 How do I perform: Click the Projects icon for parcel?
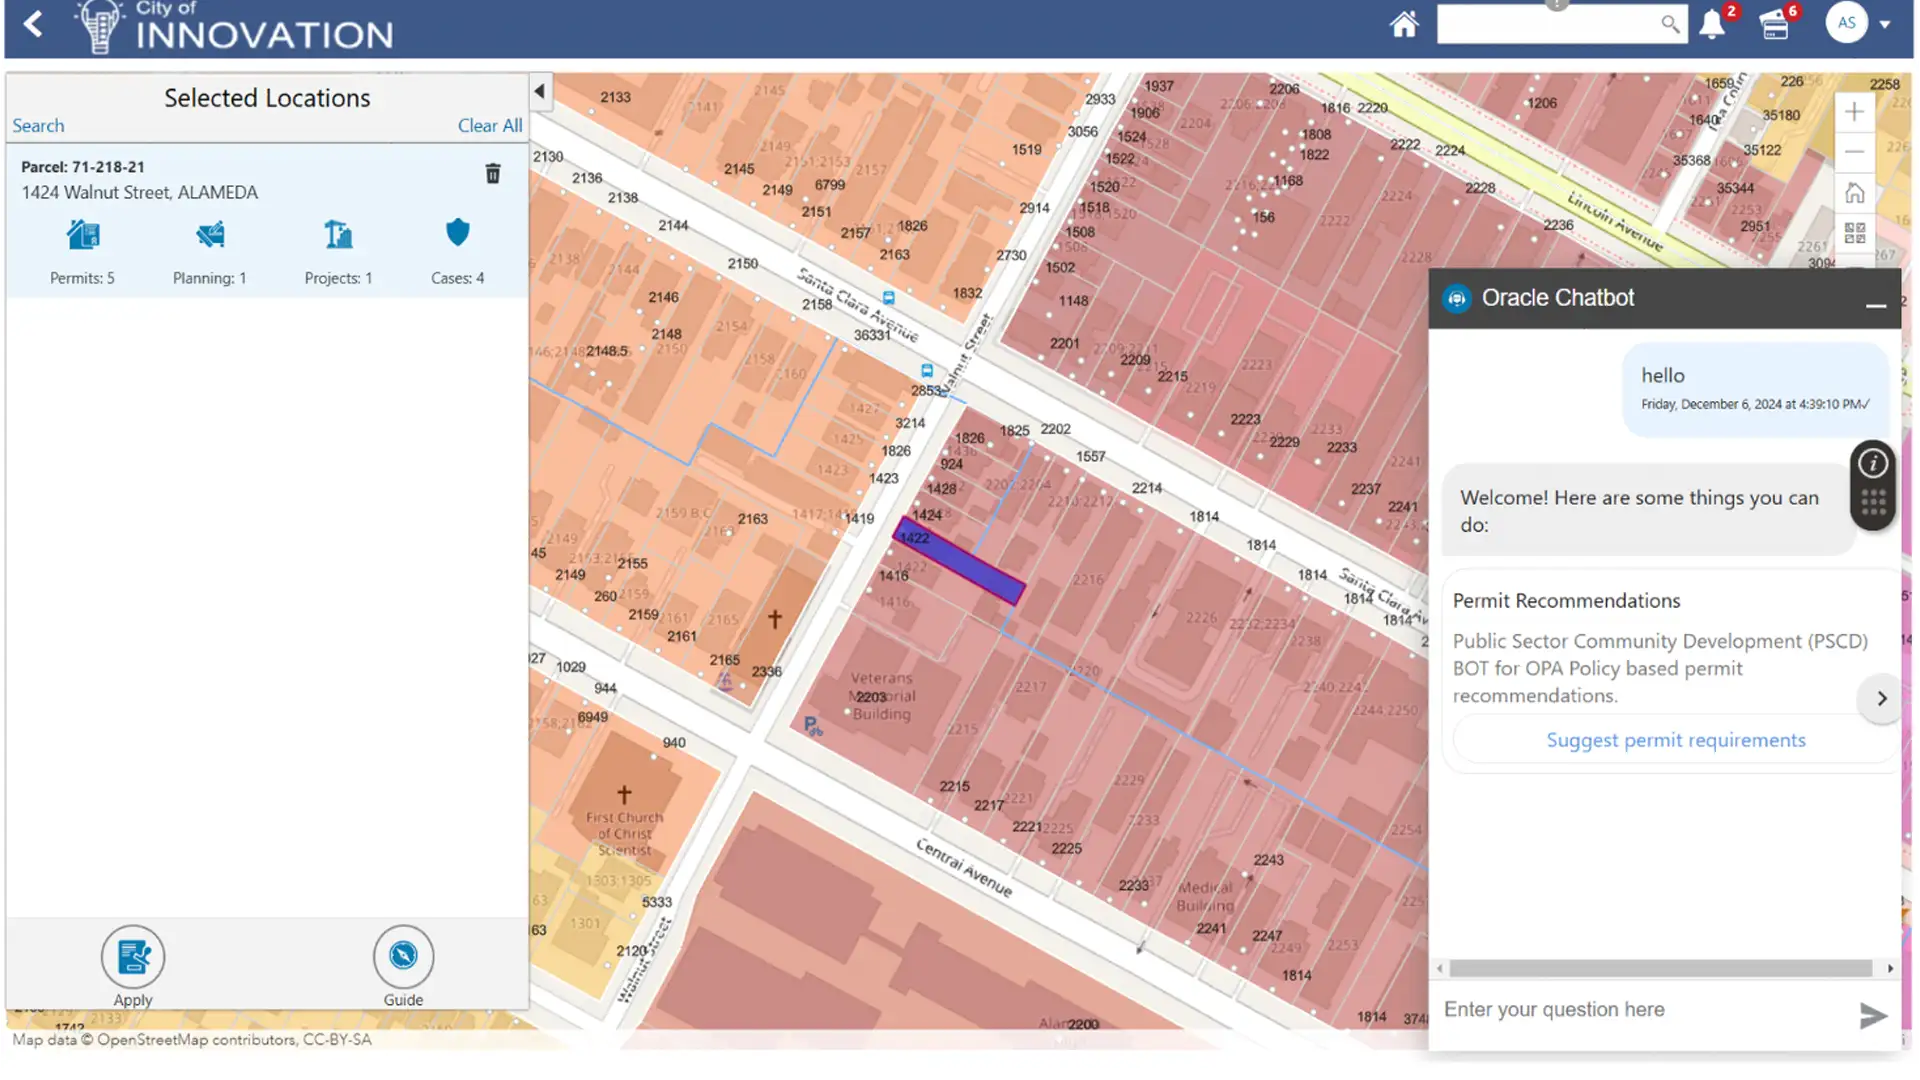[x=338, y=235]
